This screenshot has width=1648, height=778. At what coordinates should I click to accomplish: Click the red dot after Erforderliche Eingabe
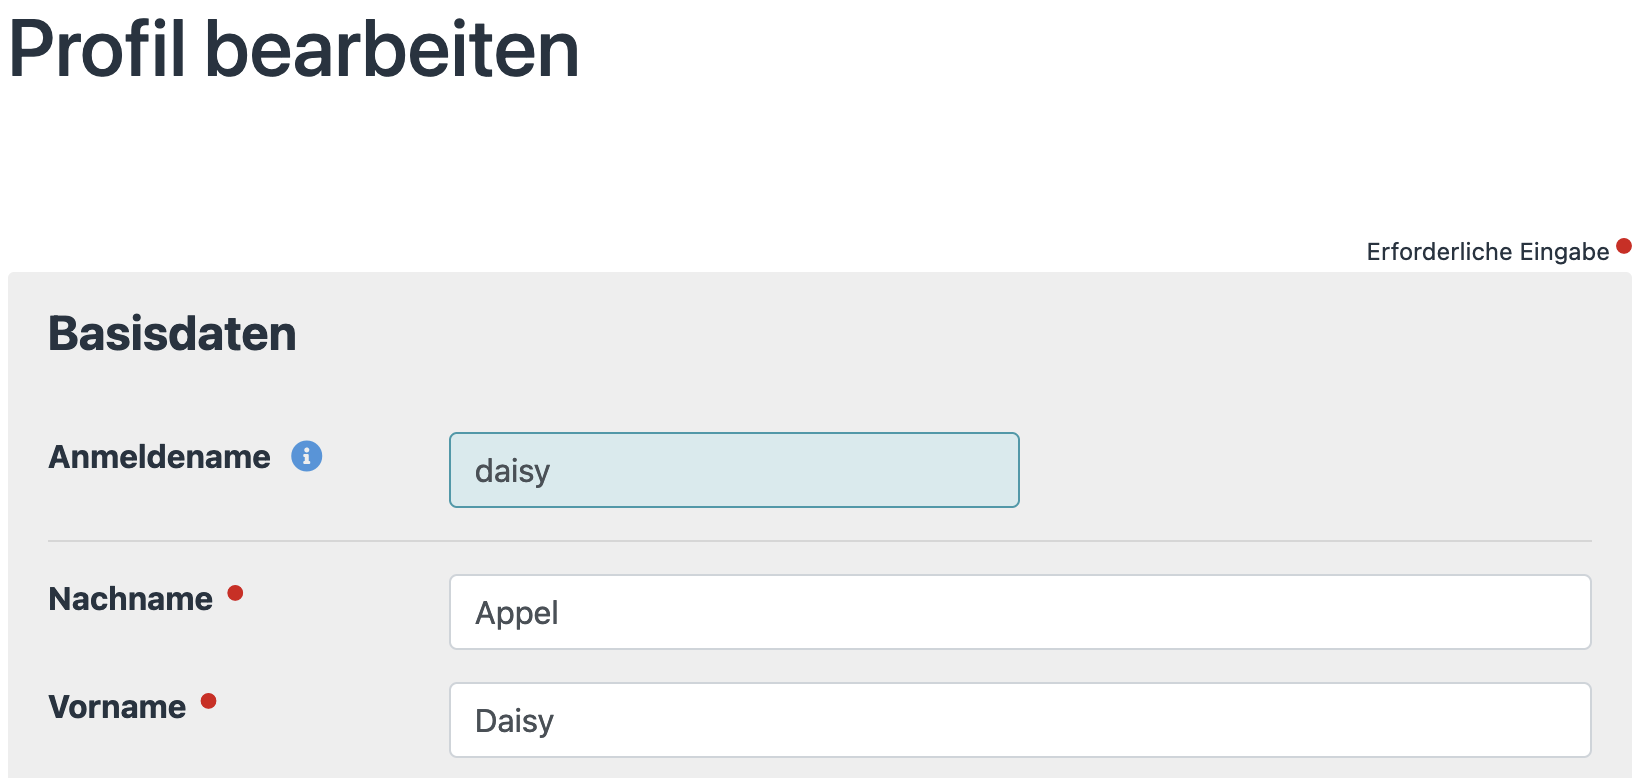pos(1623,246)
